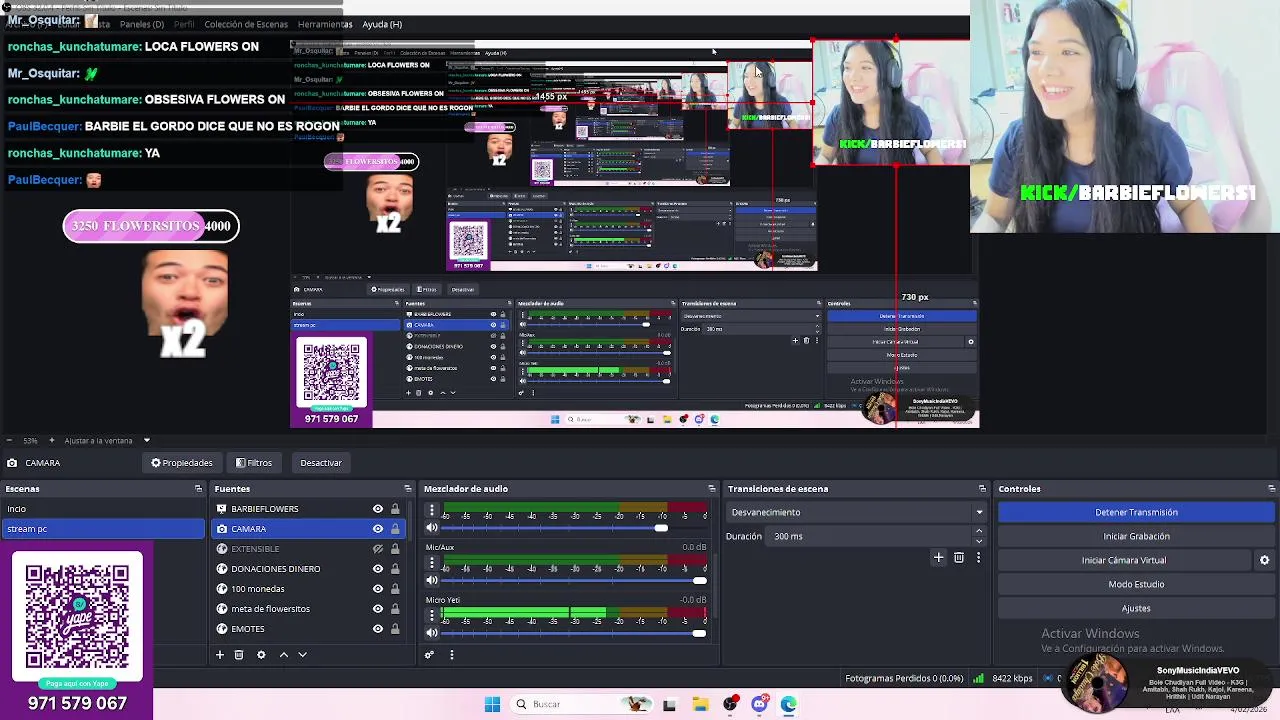Toggle visibility of CAMARA source

(x=378, y=529)
